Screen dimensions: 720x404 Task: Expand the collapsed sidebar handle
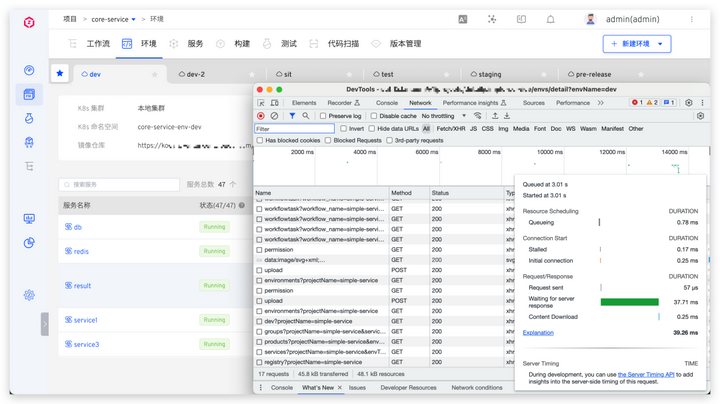45,324
